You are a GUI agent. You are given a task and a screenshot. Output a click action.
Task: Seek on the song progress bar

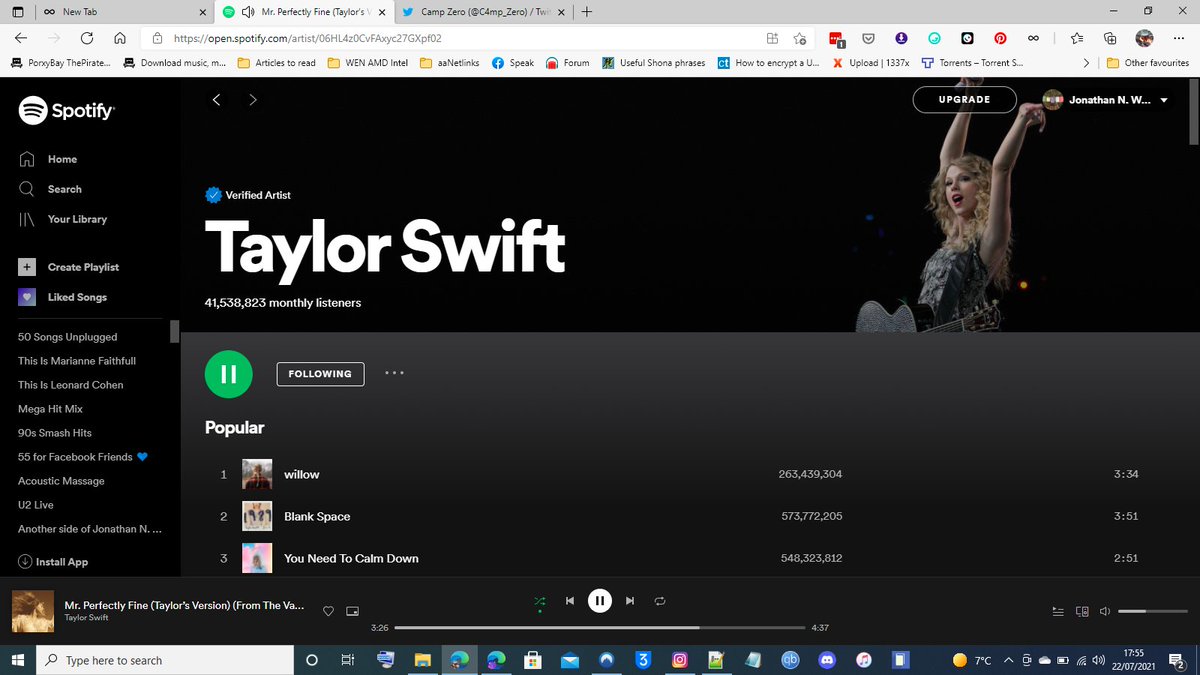click(600, 627)
